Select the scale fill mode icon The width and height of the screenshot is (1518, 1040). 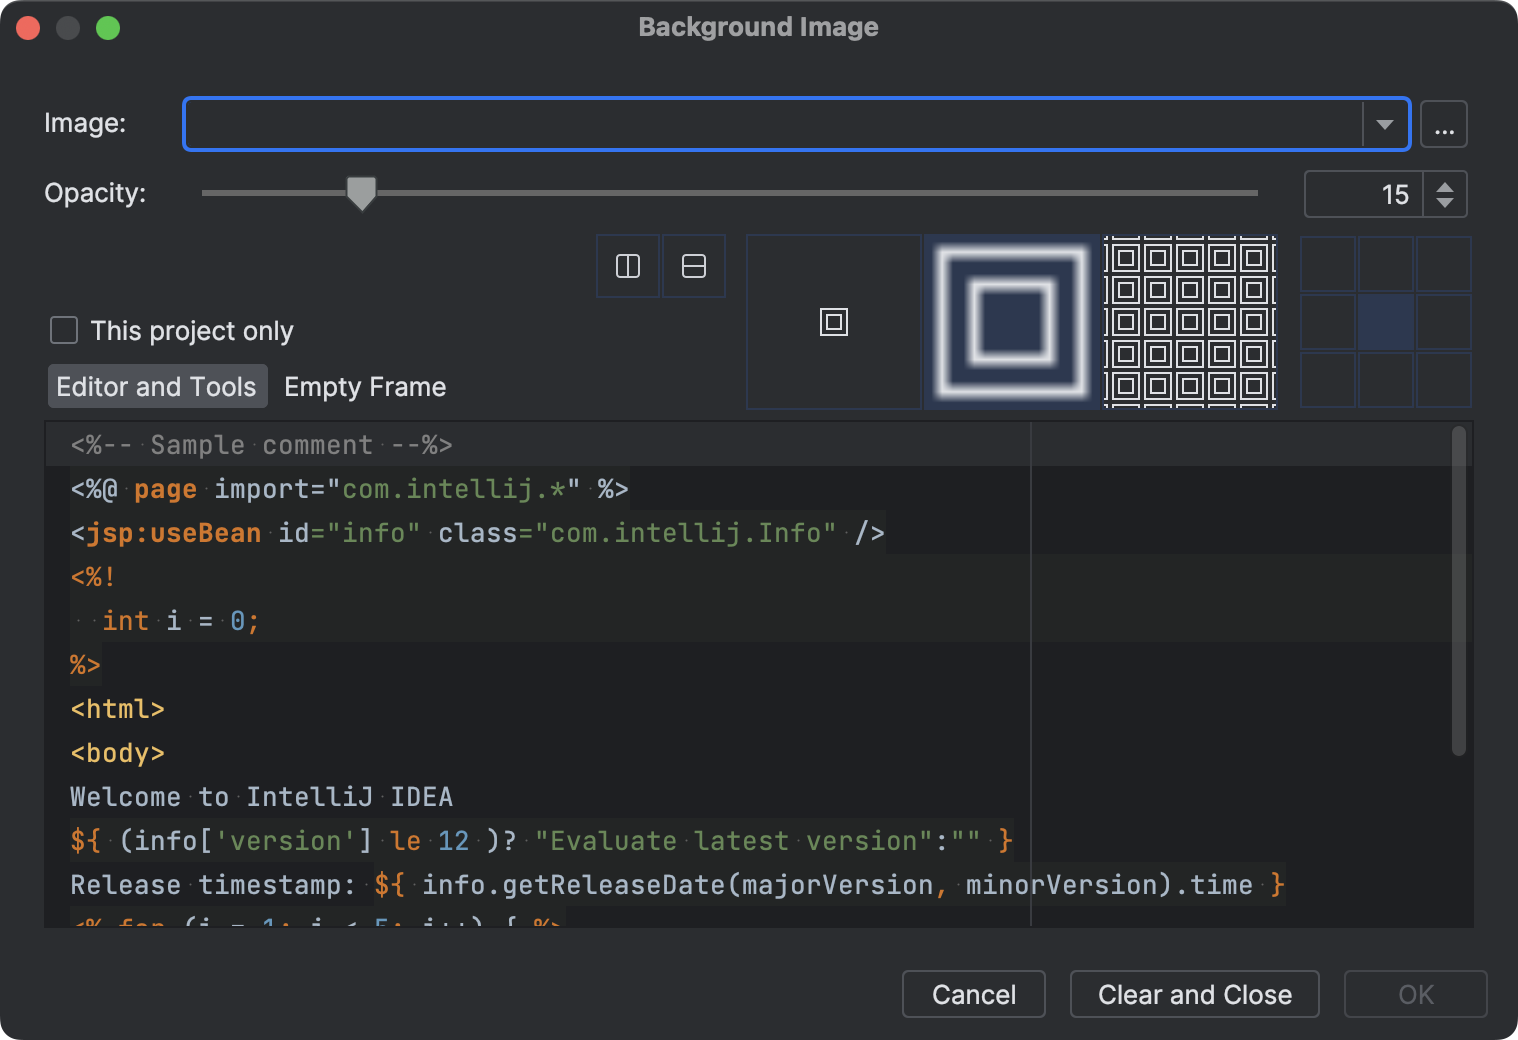[x=1011, y=322]
